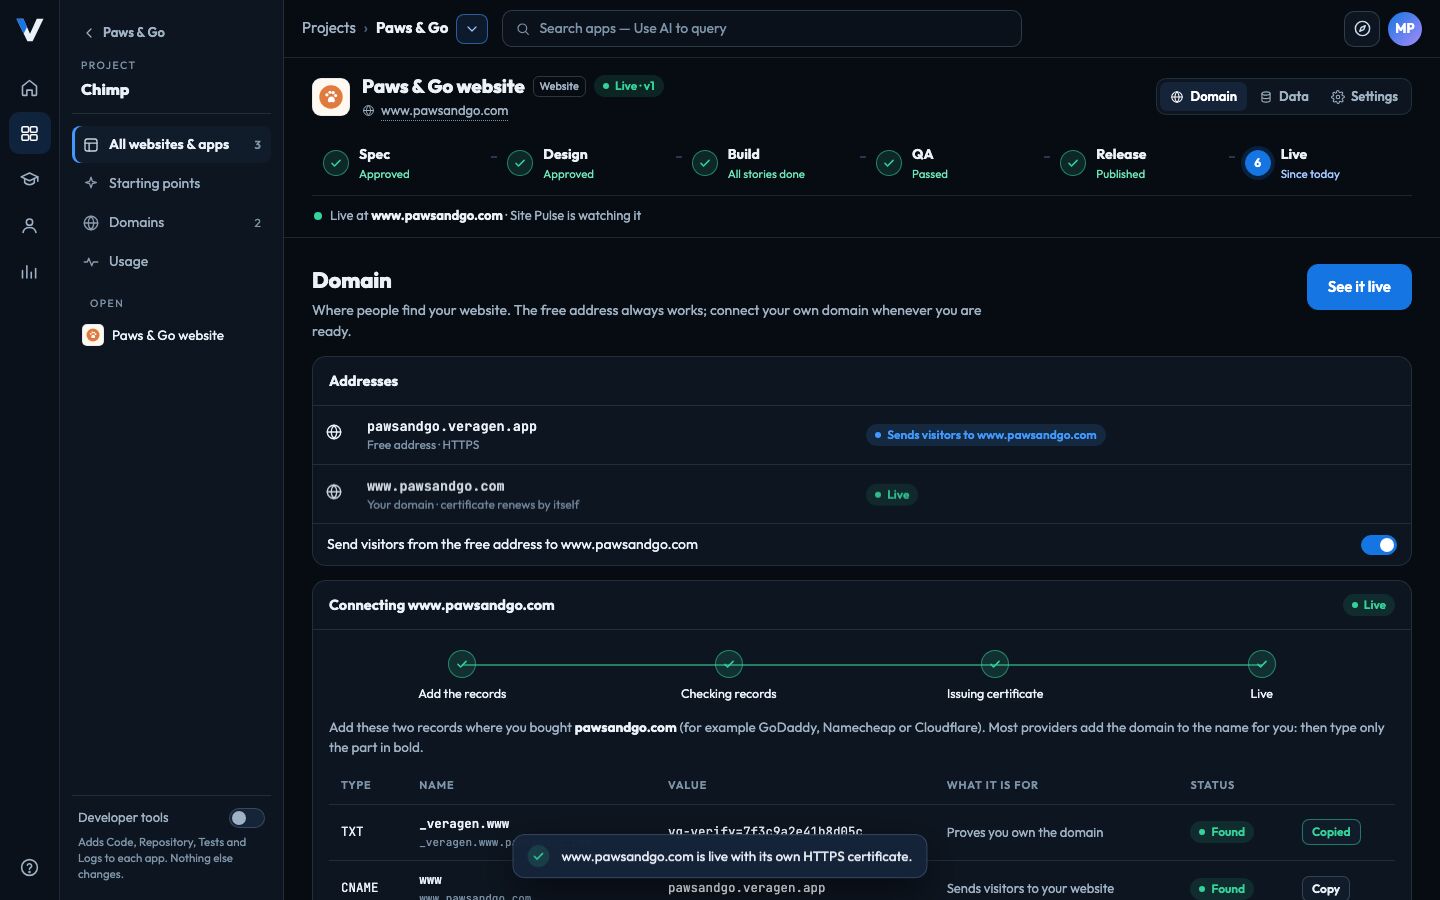The image size is (1440, 900).
Task: Expand the Paws & Go project dropdown
Action: [472, 29]
